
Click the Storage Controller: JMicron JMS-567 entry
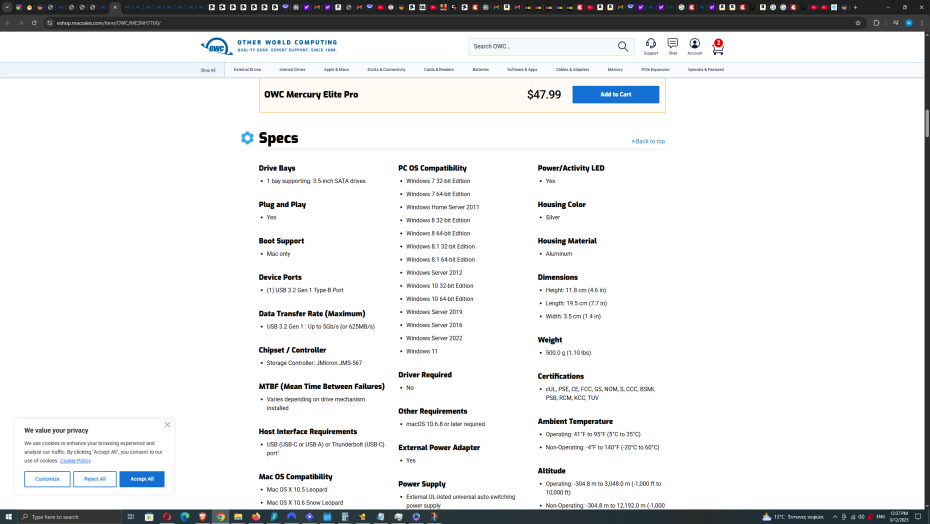click(314, 363)
